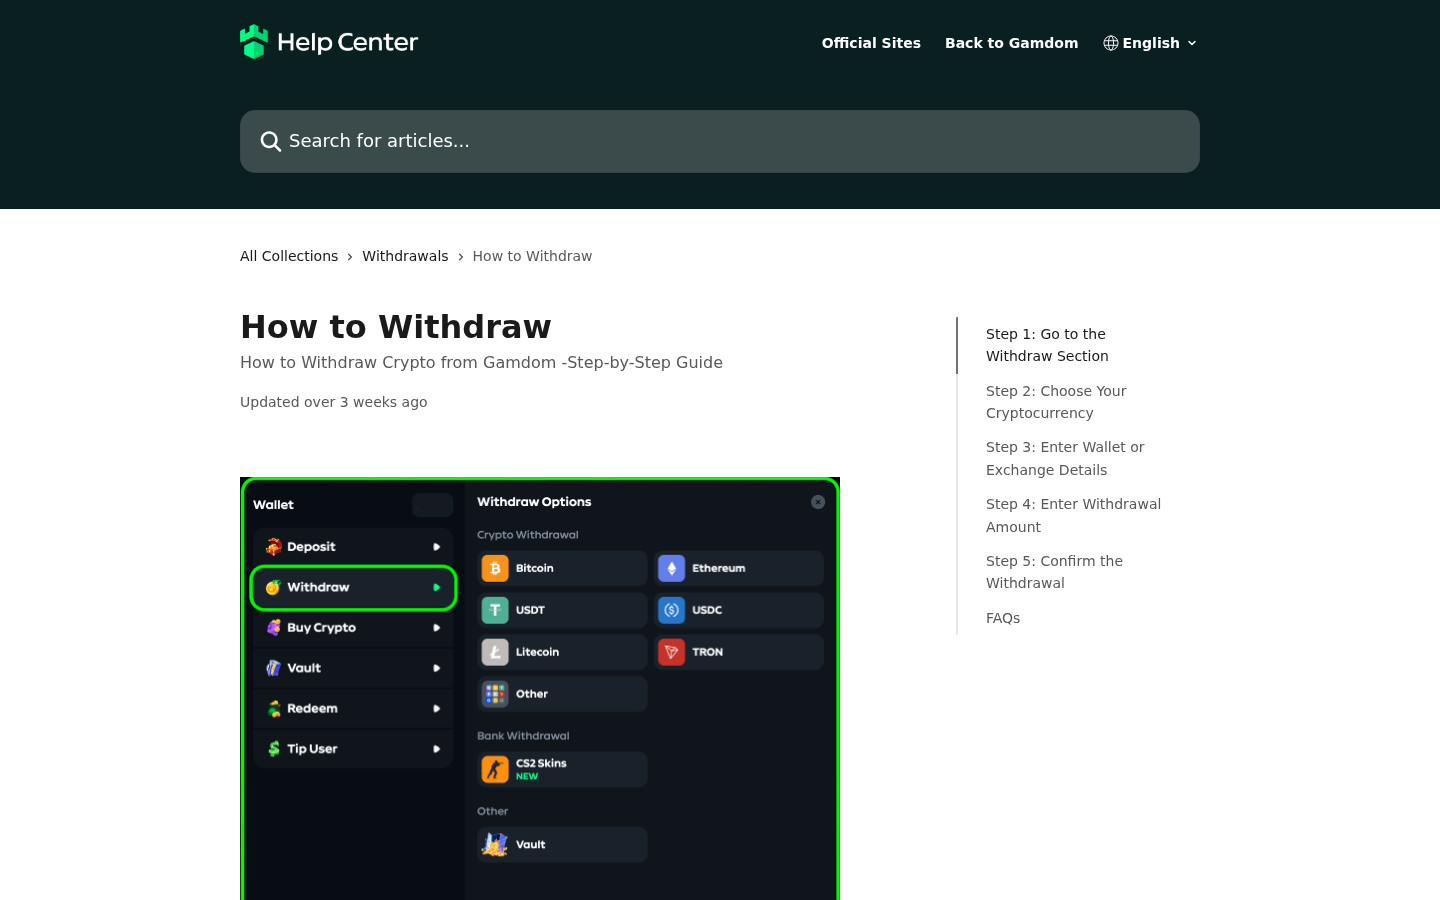
Task: Click the Ethereum icon in the article screenshot
Action: [671, 568]
